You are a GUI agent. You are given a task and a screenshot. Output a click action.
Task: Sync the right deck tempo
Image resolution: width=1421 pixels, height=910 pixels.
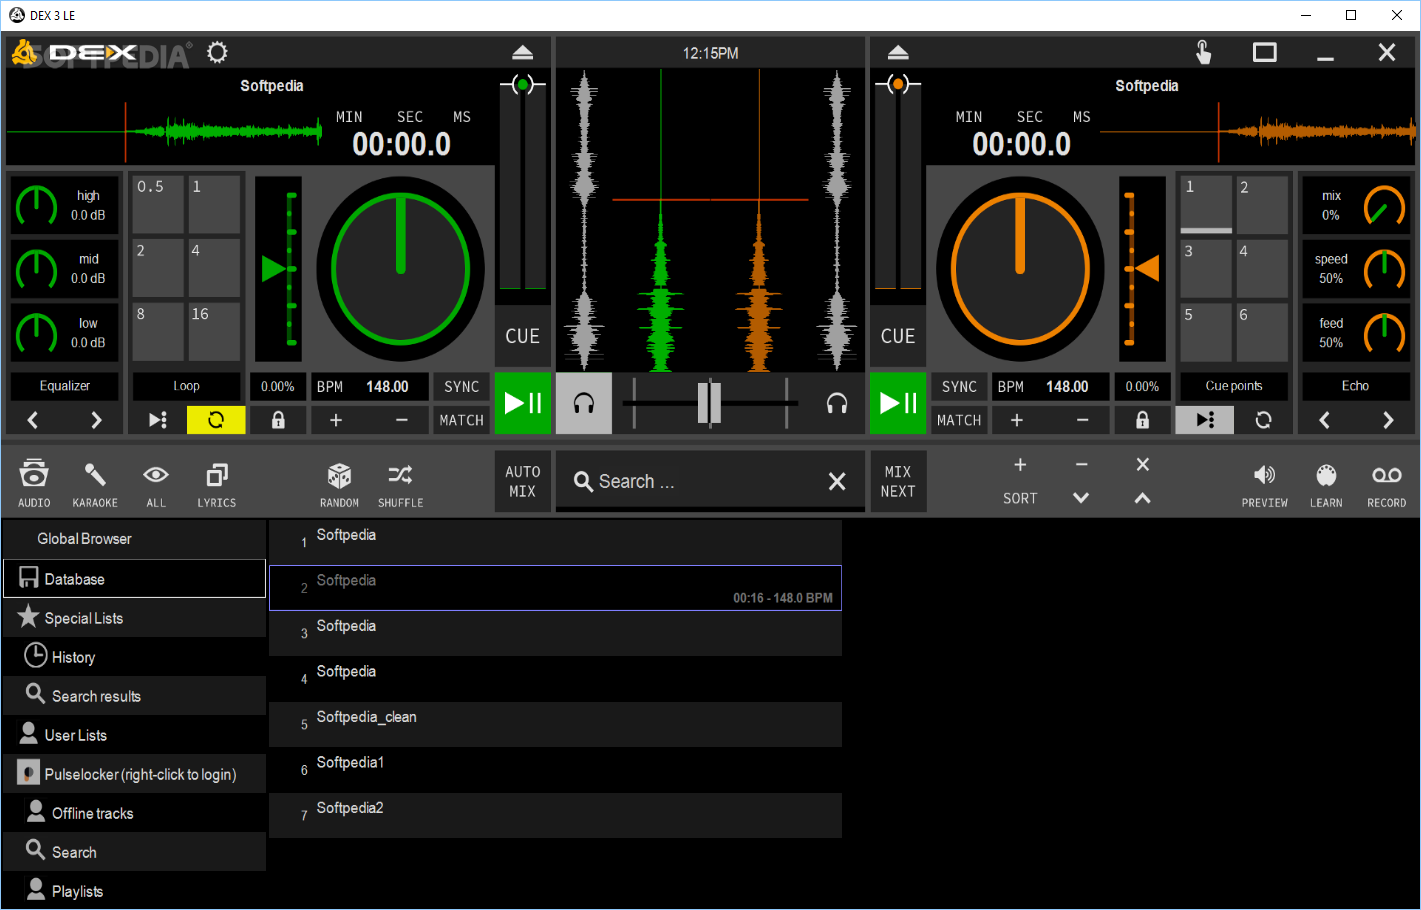tap(959, 387)
